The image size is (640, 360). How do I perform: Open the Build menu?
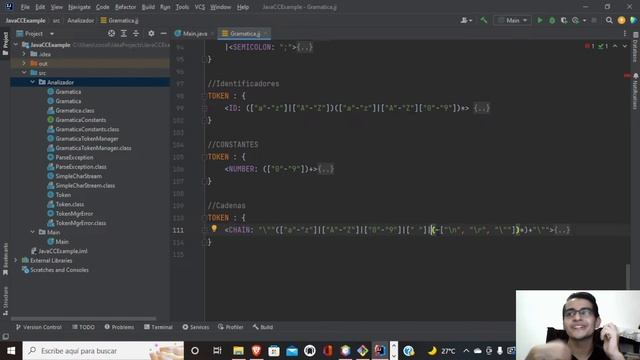pos(148,7)
